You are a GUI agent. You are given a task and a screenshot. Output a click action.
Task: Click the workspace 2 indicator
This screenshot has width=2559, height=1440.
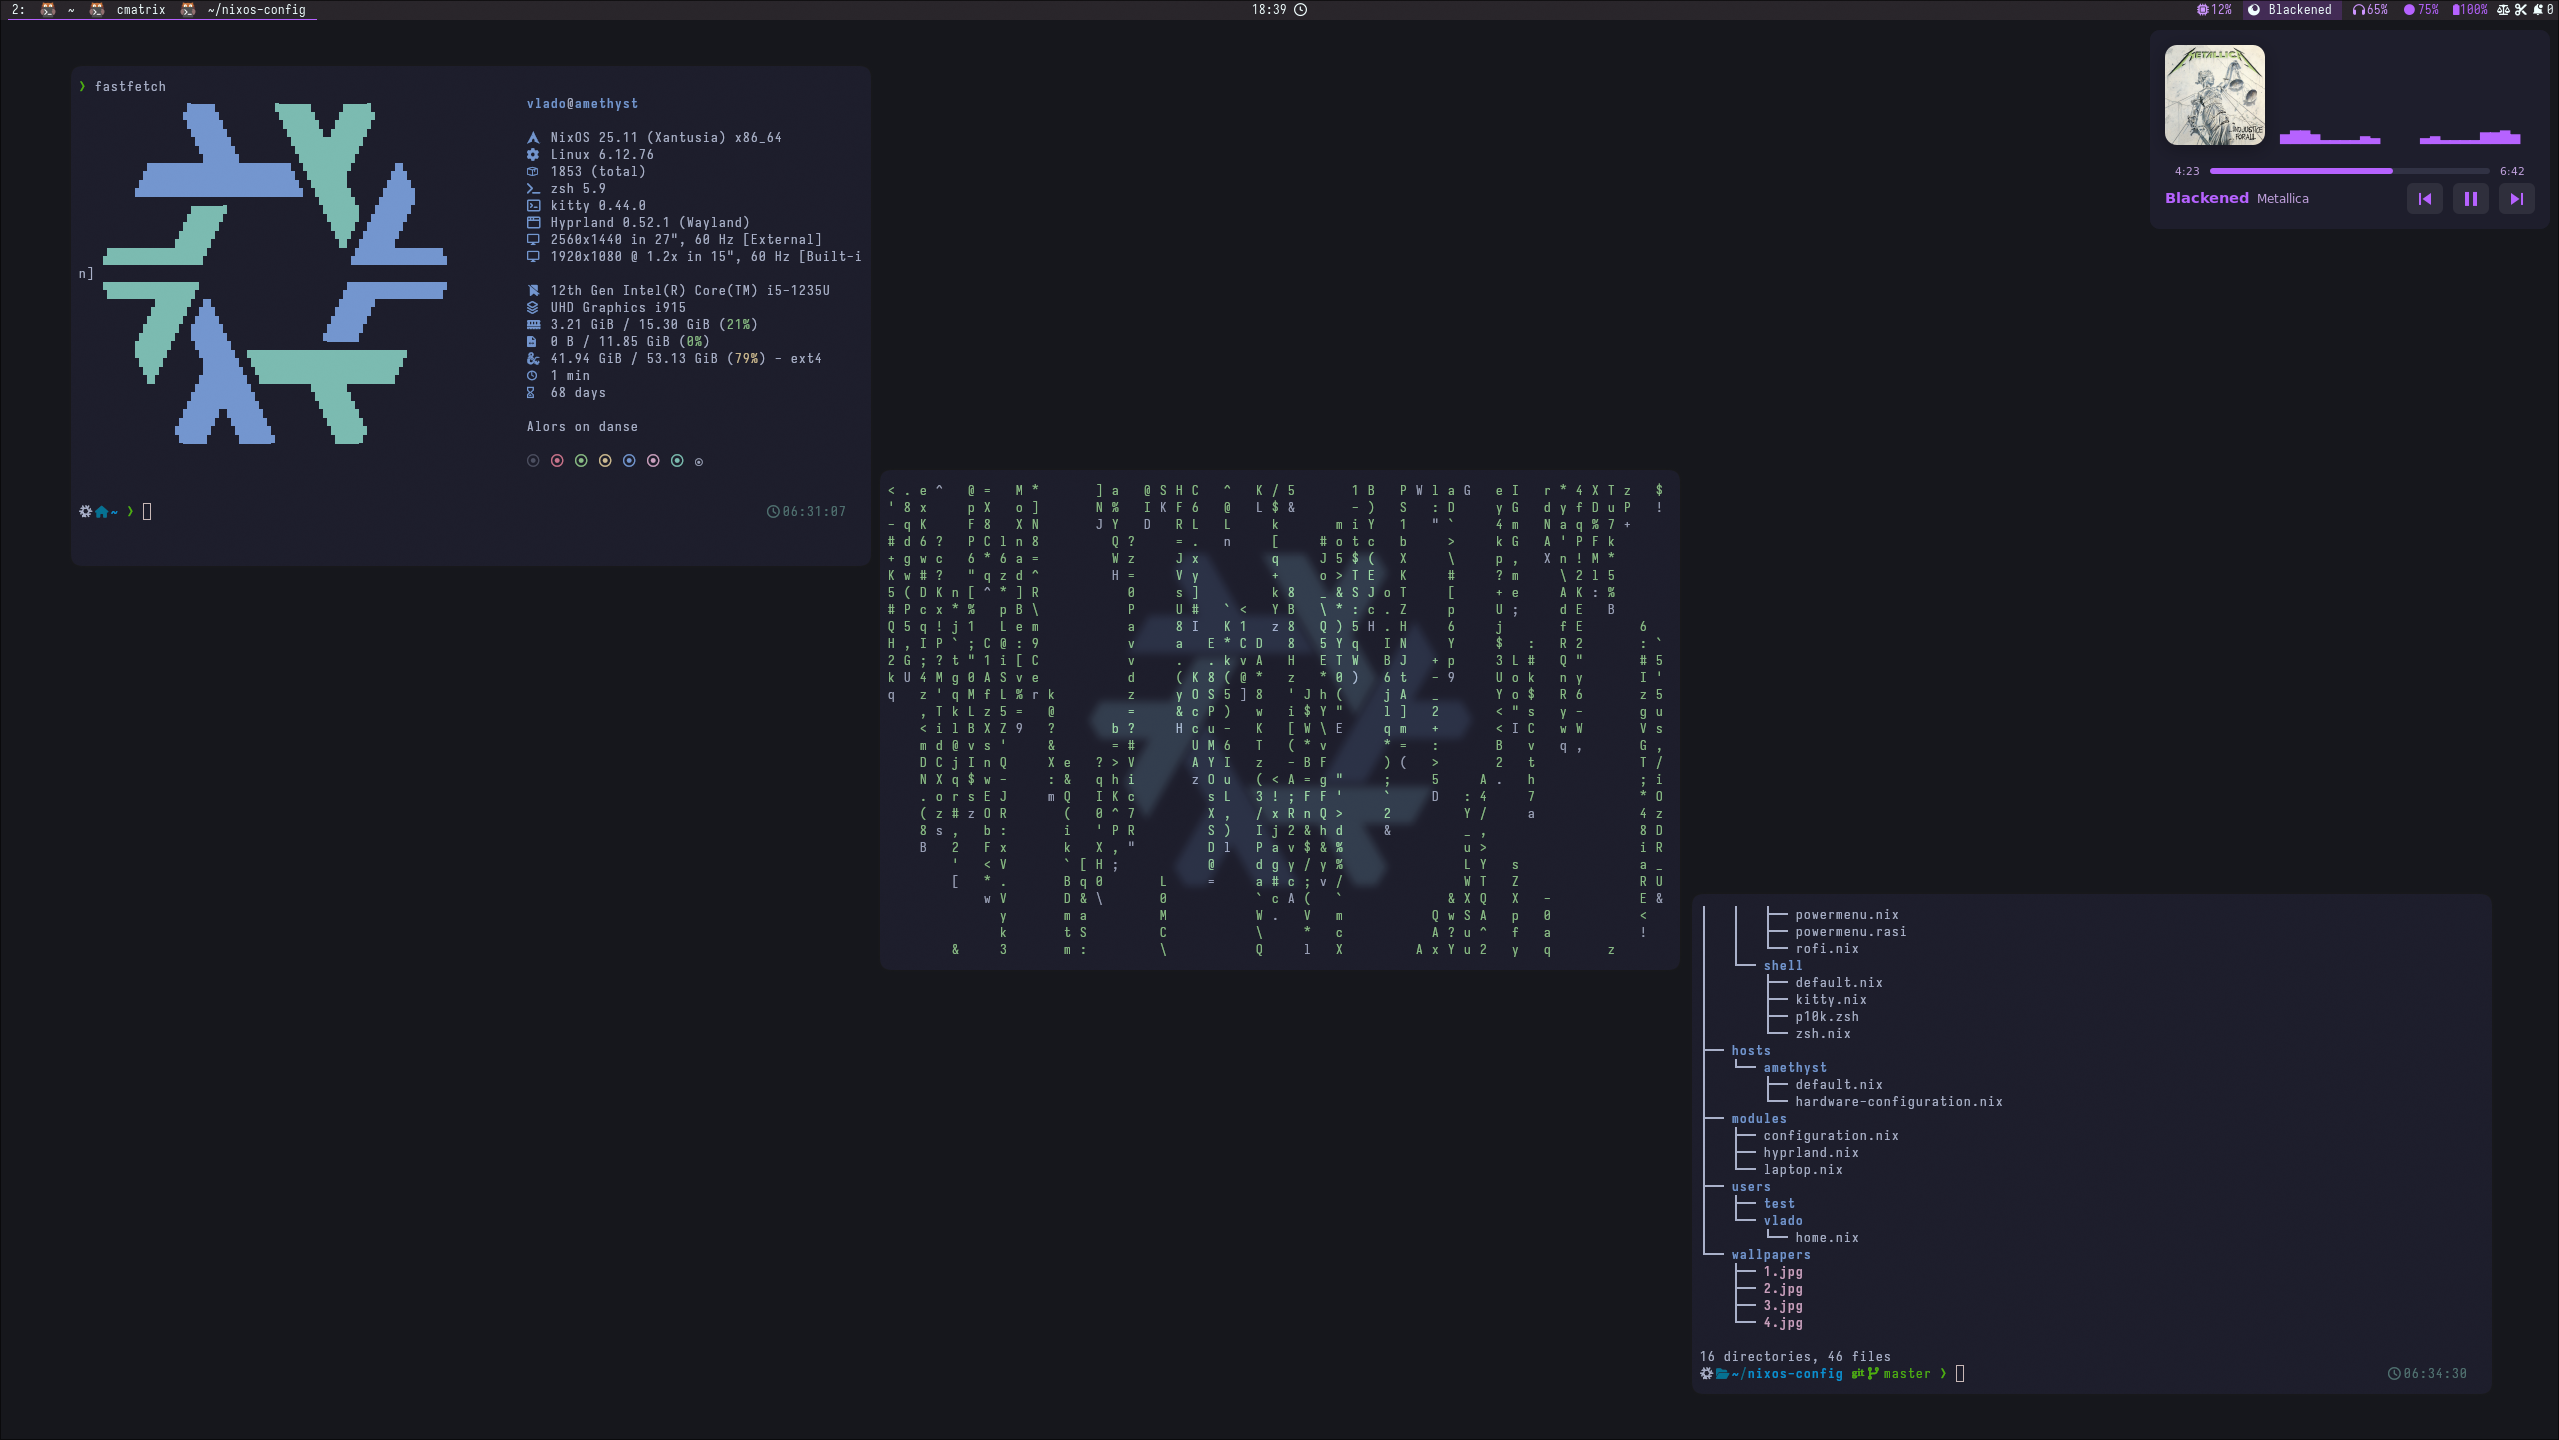click(x=17, y=10)
